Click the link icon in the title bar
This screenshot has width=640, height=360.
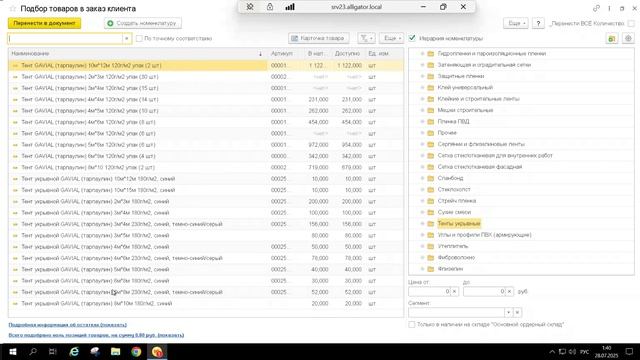596,8
